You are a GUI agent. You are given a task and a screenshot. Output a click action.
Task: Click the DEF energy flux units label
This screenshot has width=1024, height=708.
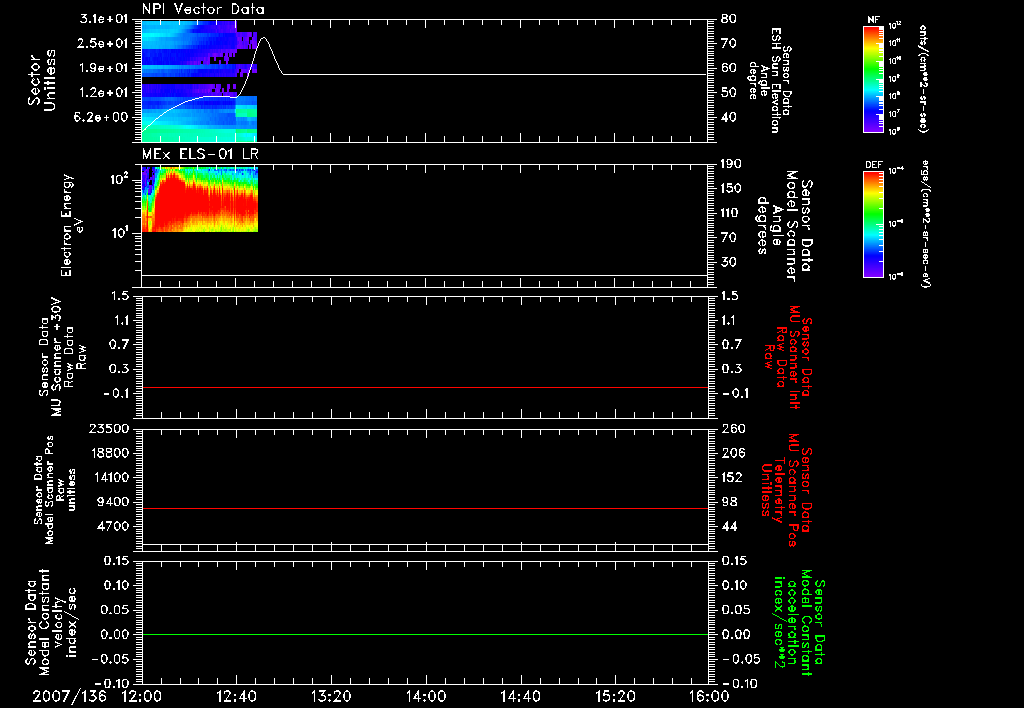[924, 224]
